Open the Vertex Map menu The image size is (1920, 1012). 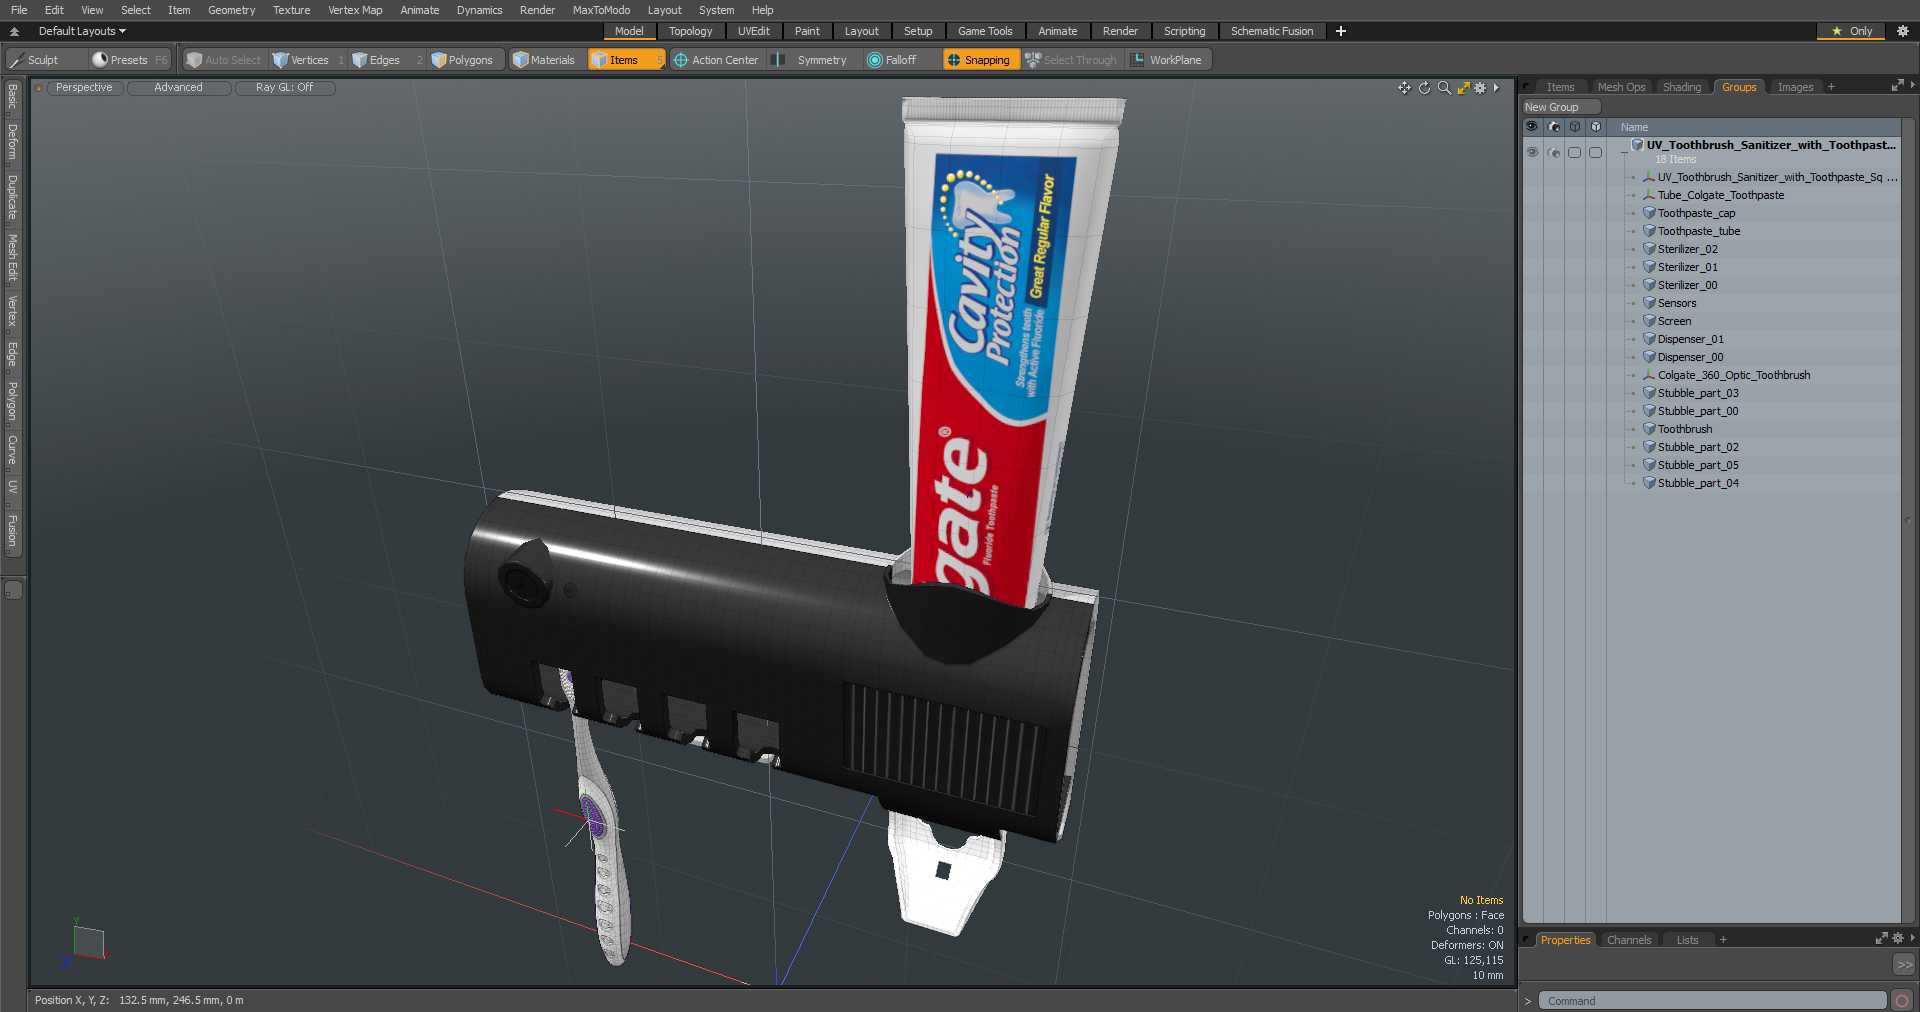click(x=355, y=10)
